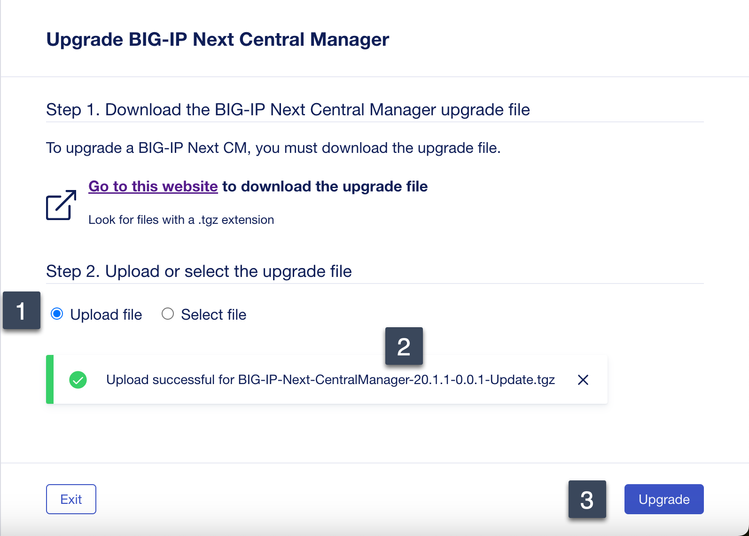This screenshot has height=536, width=749.
Task: Click the 'to download the upgrade file' text
Action: pyautogui.click(x=325, y=186)
